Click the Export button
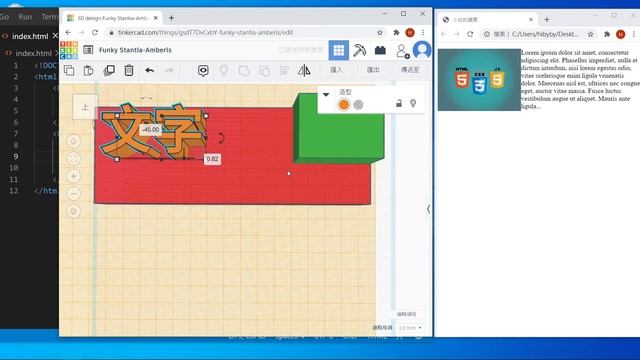 pos(373,70)
